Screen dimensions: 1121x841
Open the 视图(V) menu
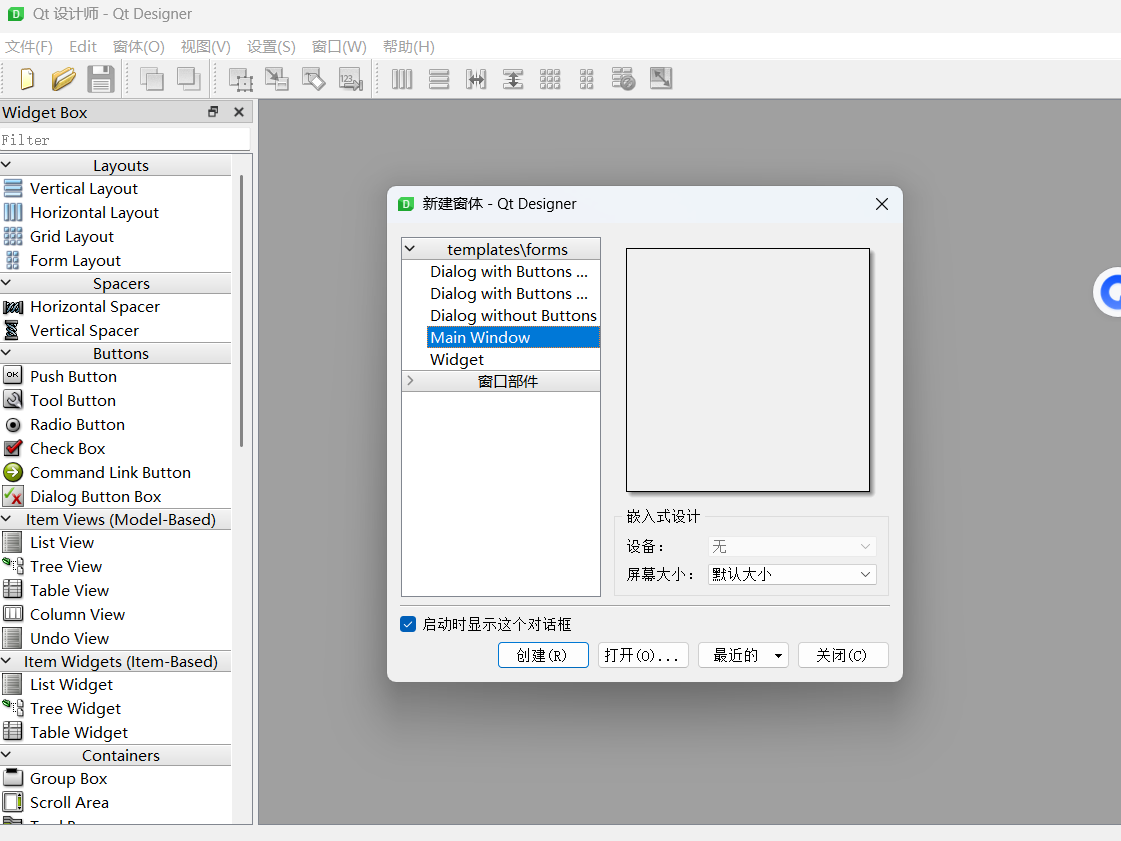pyautogui.click(x=206, y=46)
